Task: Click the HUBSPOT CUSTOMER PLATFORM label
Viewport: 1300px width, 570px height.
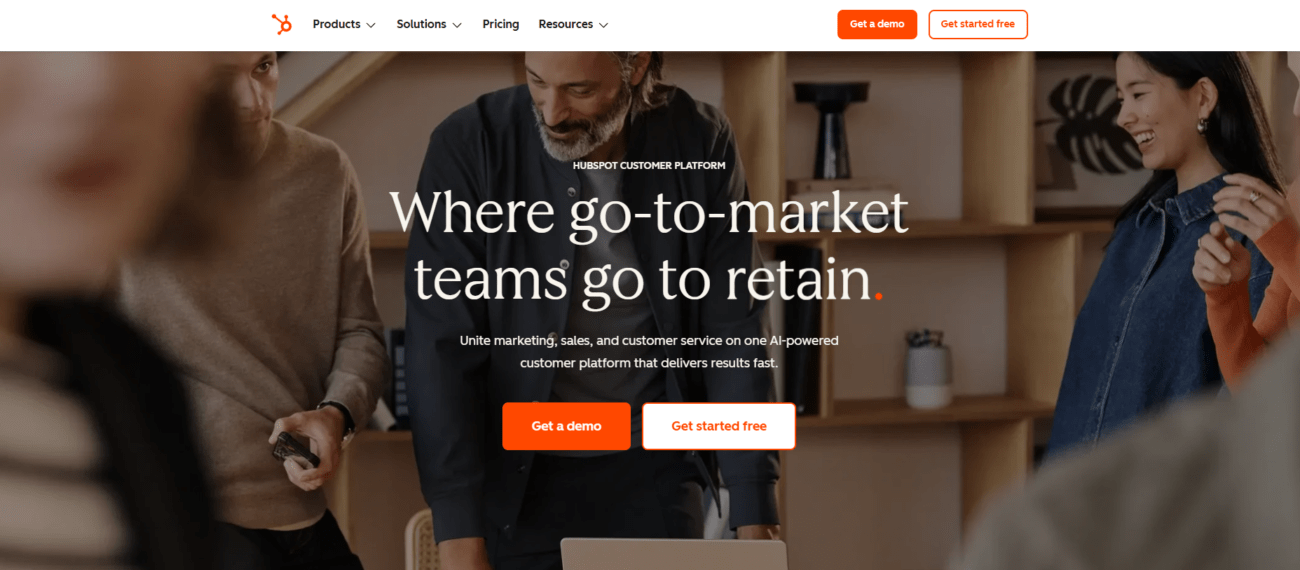Action: (649, 165)
